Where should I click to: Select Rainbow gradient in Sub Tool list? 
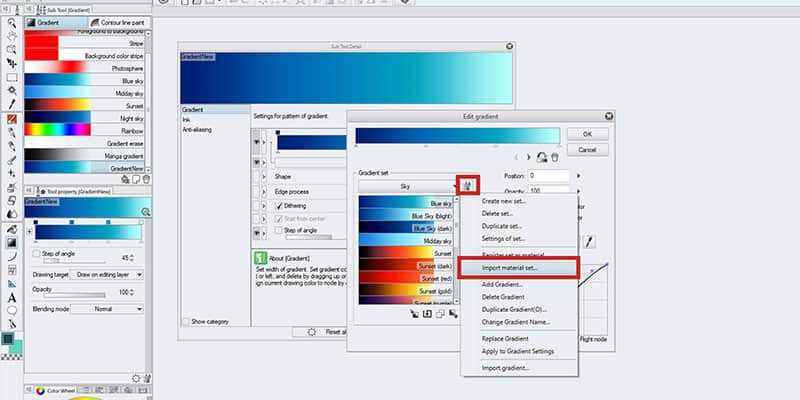point(85,131)
